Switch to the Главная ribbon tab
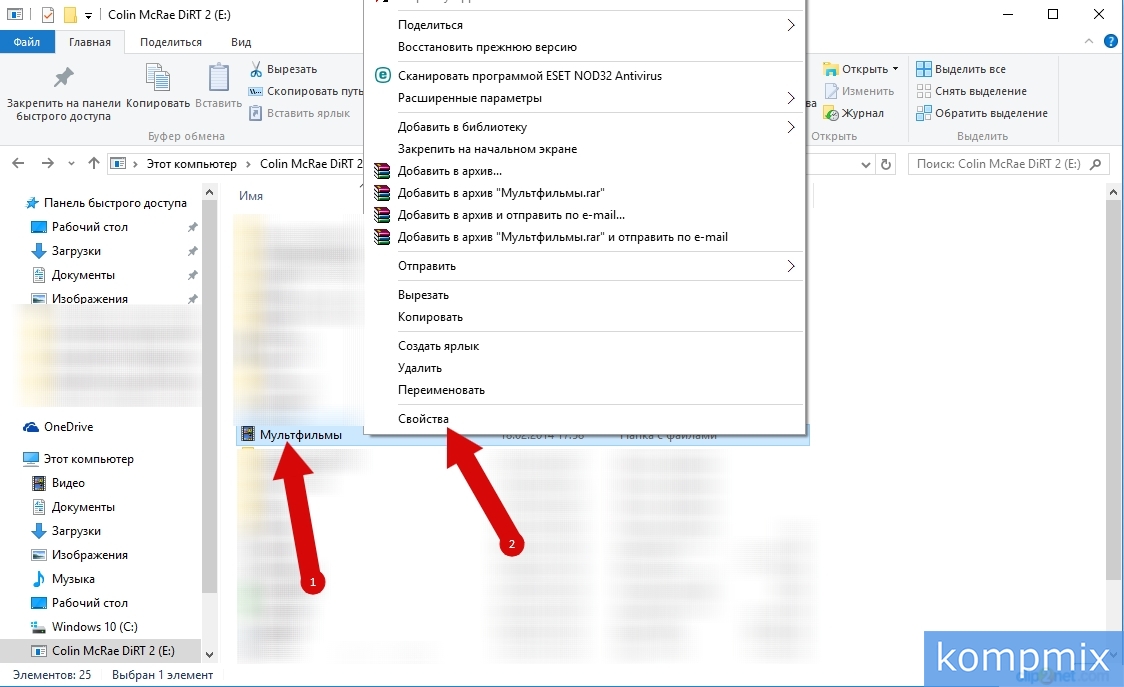The image size is (1124, 687). click(x=90, y=42)
